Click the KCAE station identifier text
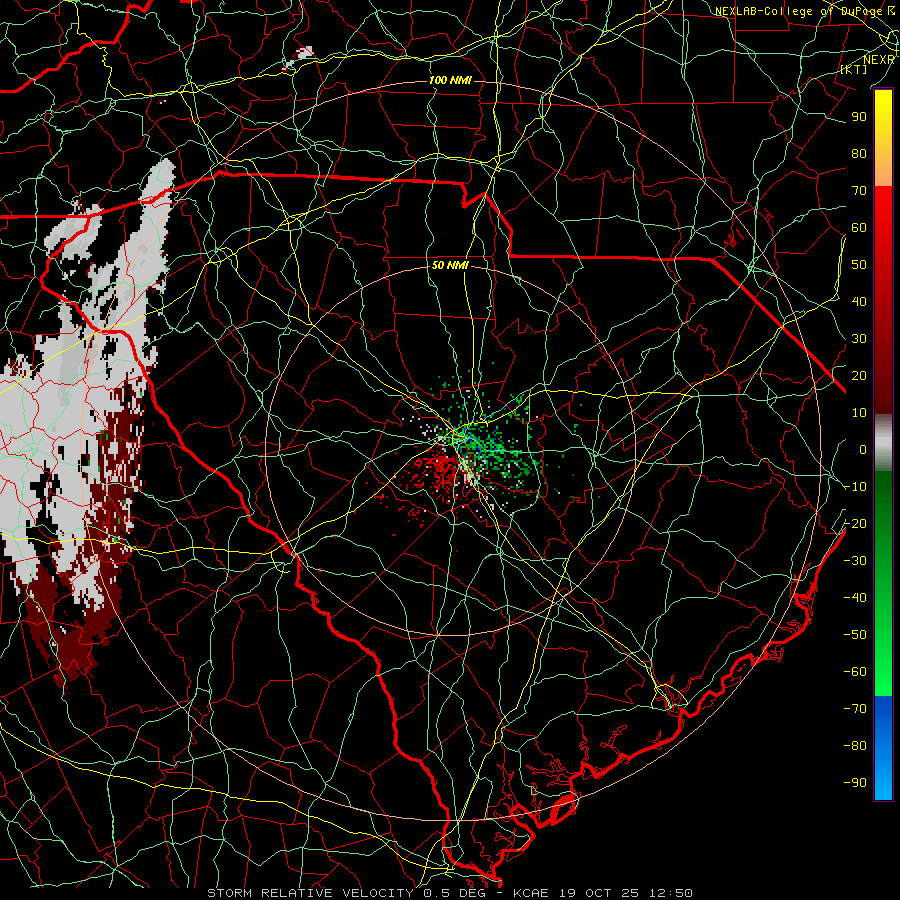Screen dimensions: 900x900 (x=530, y=893)
